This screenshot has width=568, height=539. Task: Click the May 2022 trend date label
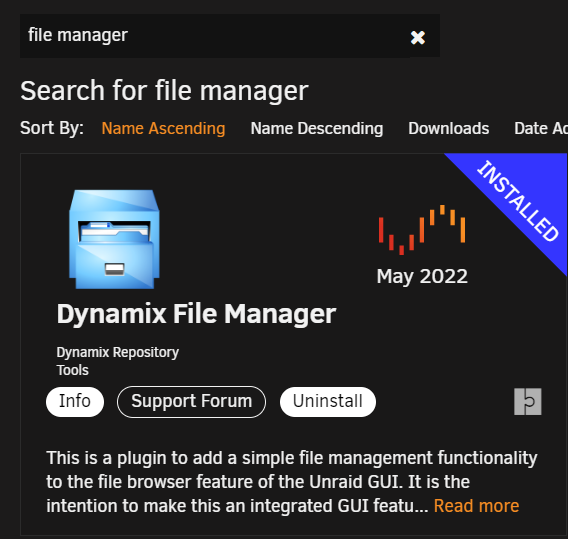422,277
